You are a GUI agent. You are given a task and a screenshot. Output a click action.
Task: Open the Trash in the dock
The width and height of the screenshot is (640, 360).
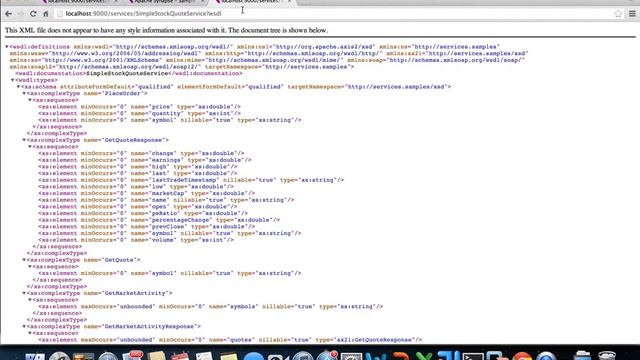point(607,355)
